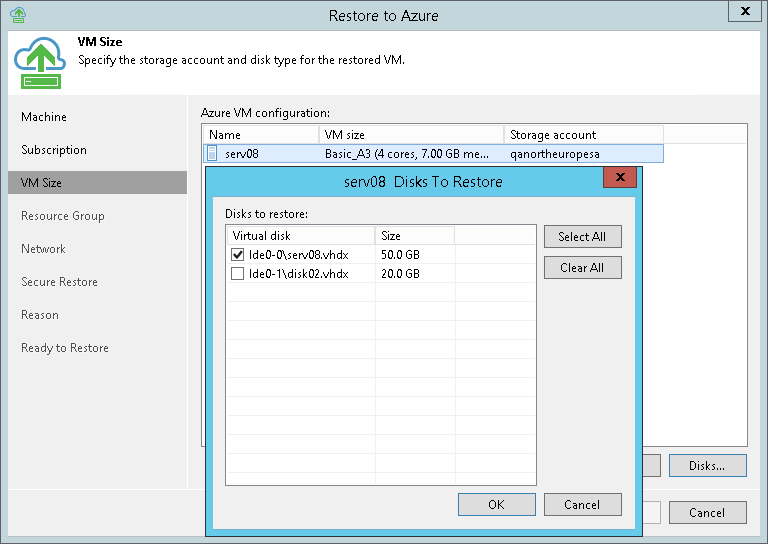This screenshot has width=768, height=544.
Task: Go to the Network wizard step
Action: [43, 249]
